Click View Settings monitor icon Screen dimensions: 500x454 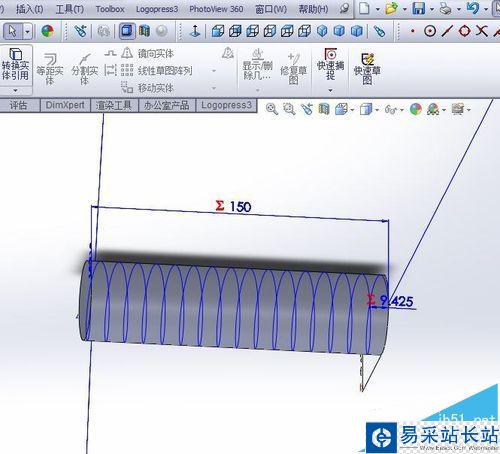coord(458,109)
